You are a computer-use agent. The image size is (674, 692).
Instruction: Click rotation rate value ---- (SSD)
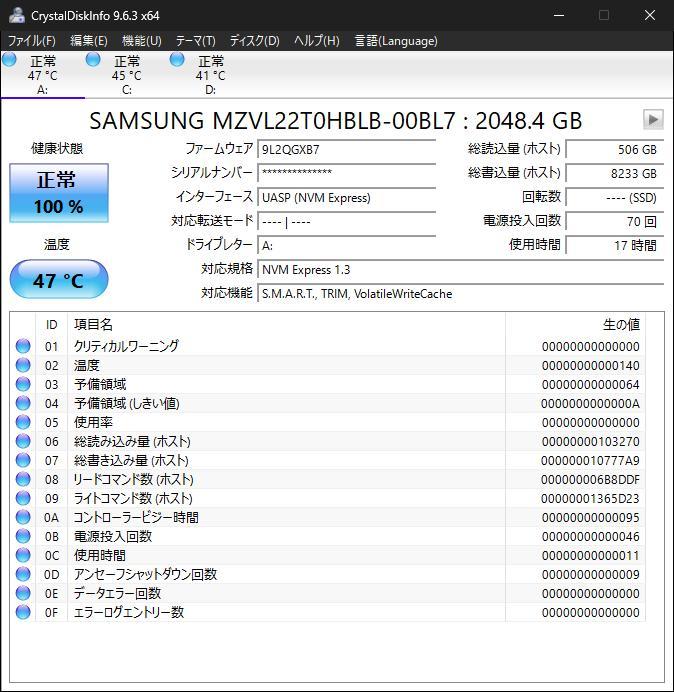click(x=615, y=197)
